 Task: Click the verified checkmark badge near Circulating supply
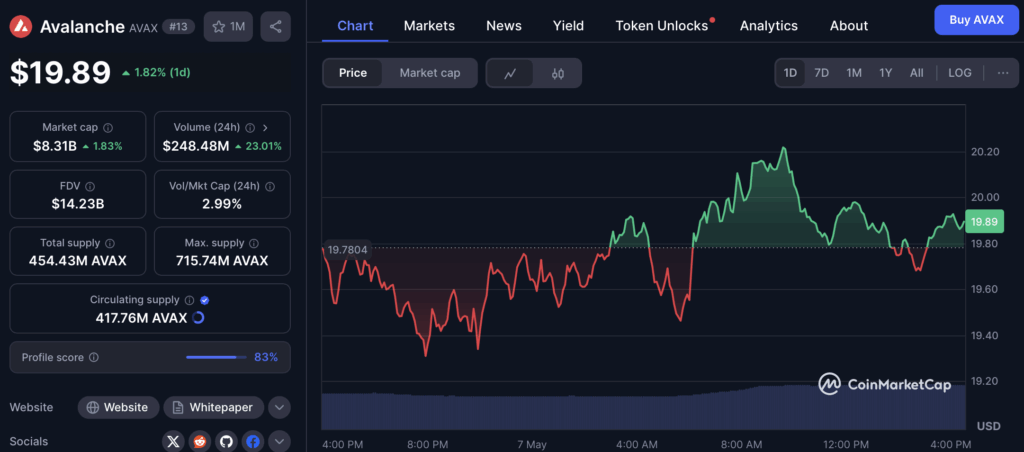204,300
